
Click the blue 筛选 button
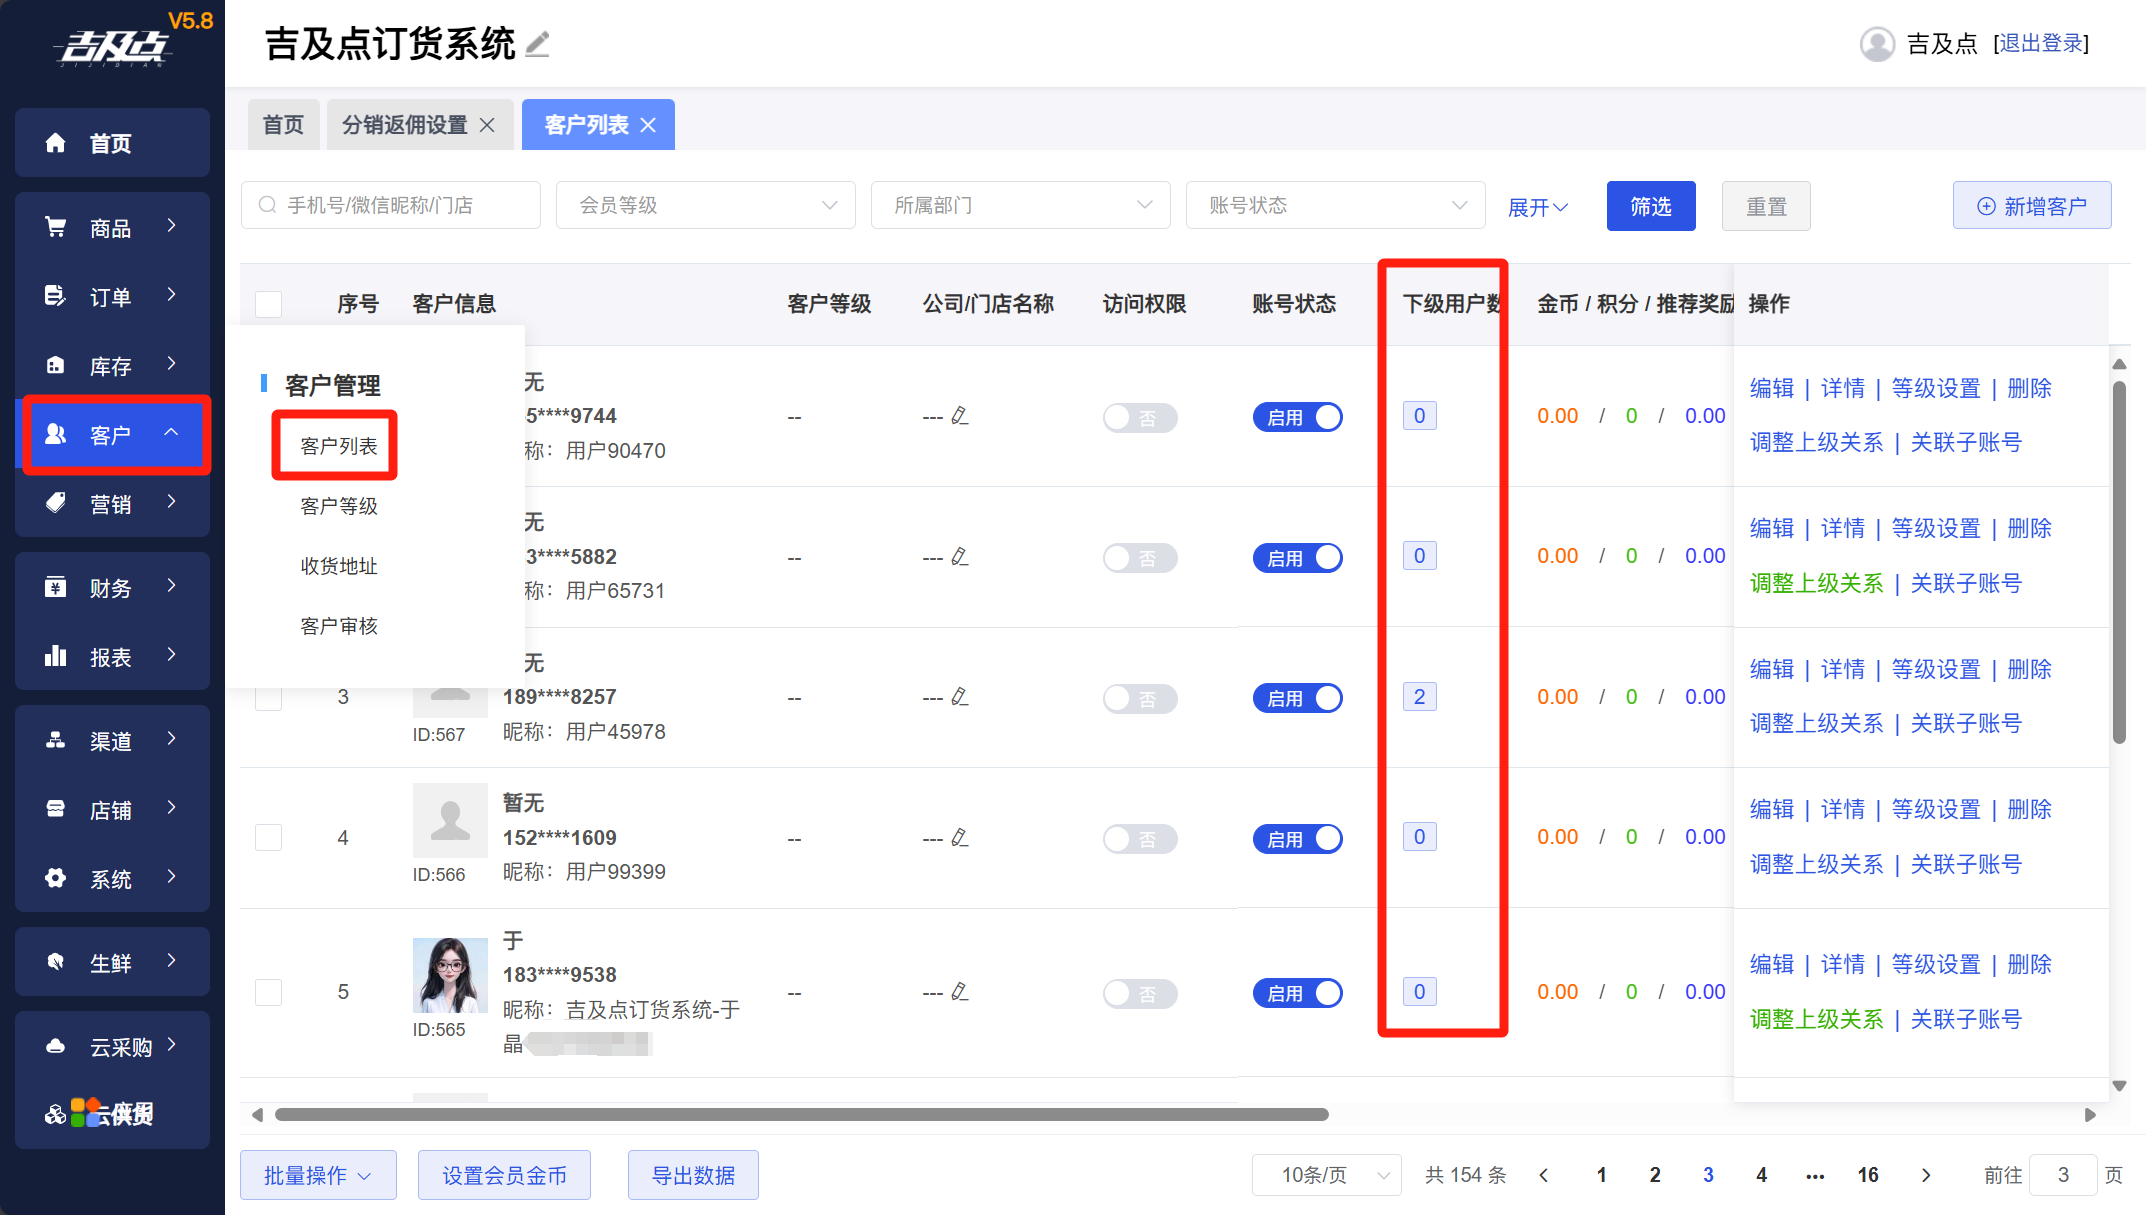point(1650,206)
